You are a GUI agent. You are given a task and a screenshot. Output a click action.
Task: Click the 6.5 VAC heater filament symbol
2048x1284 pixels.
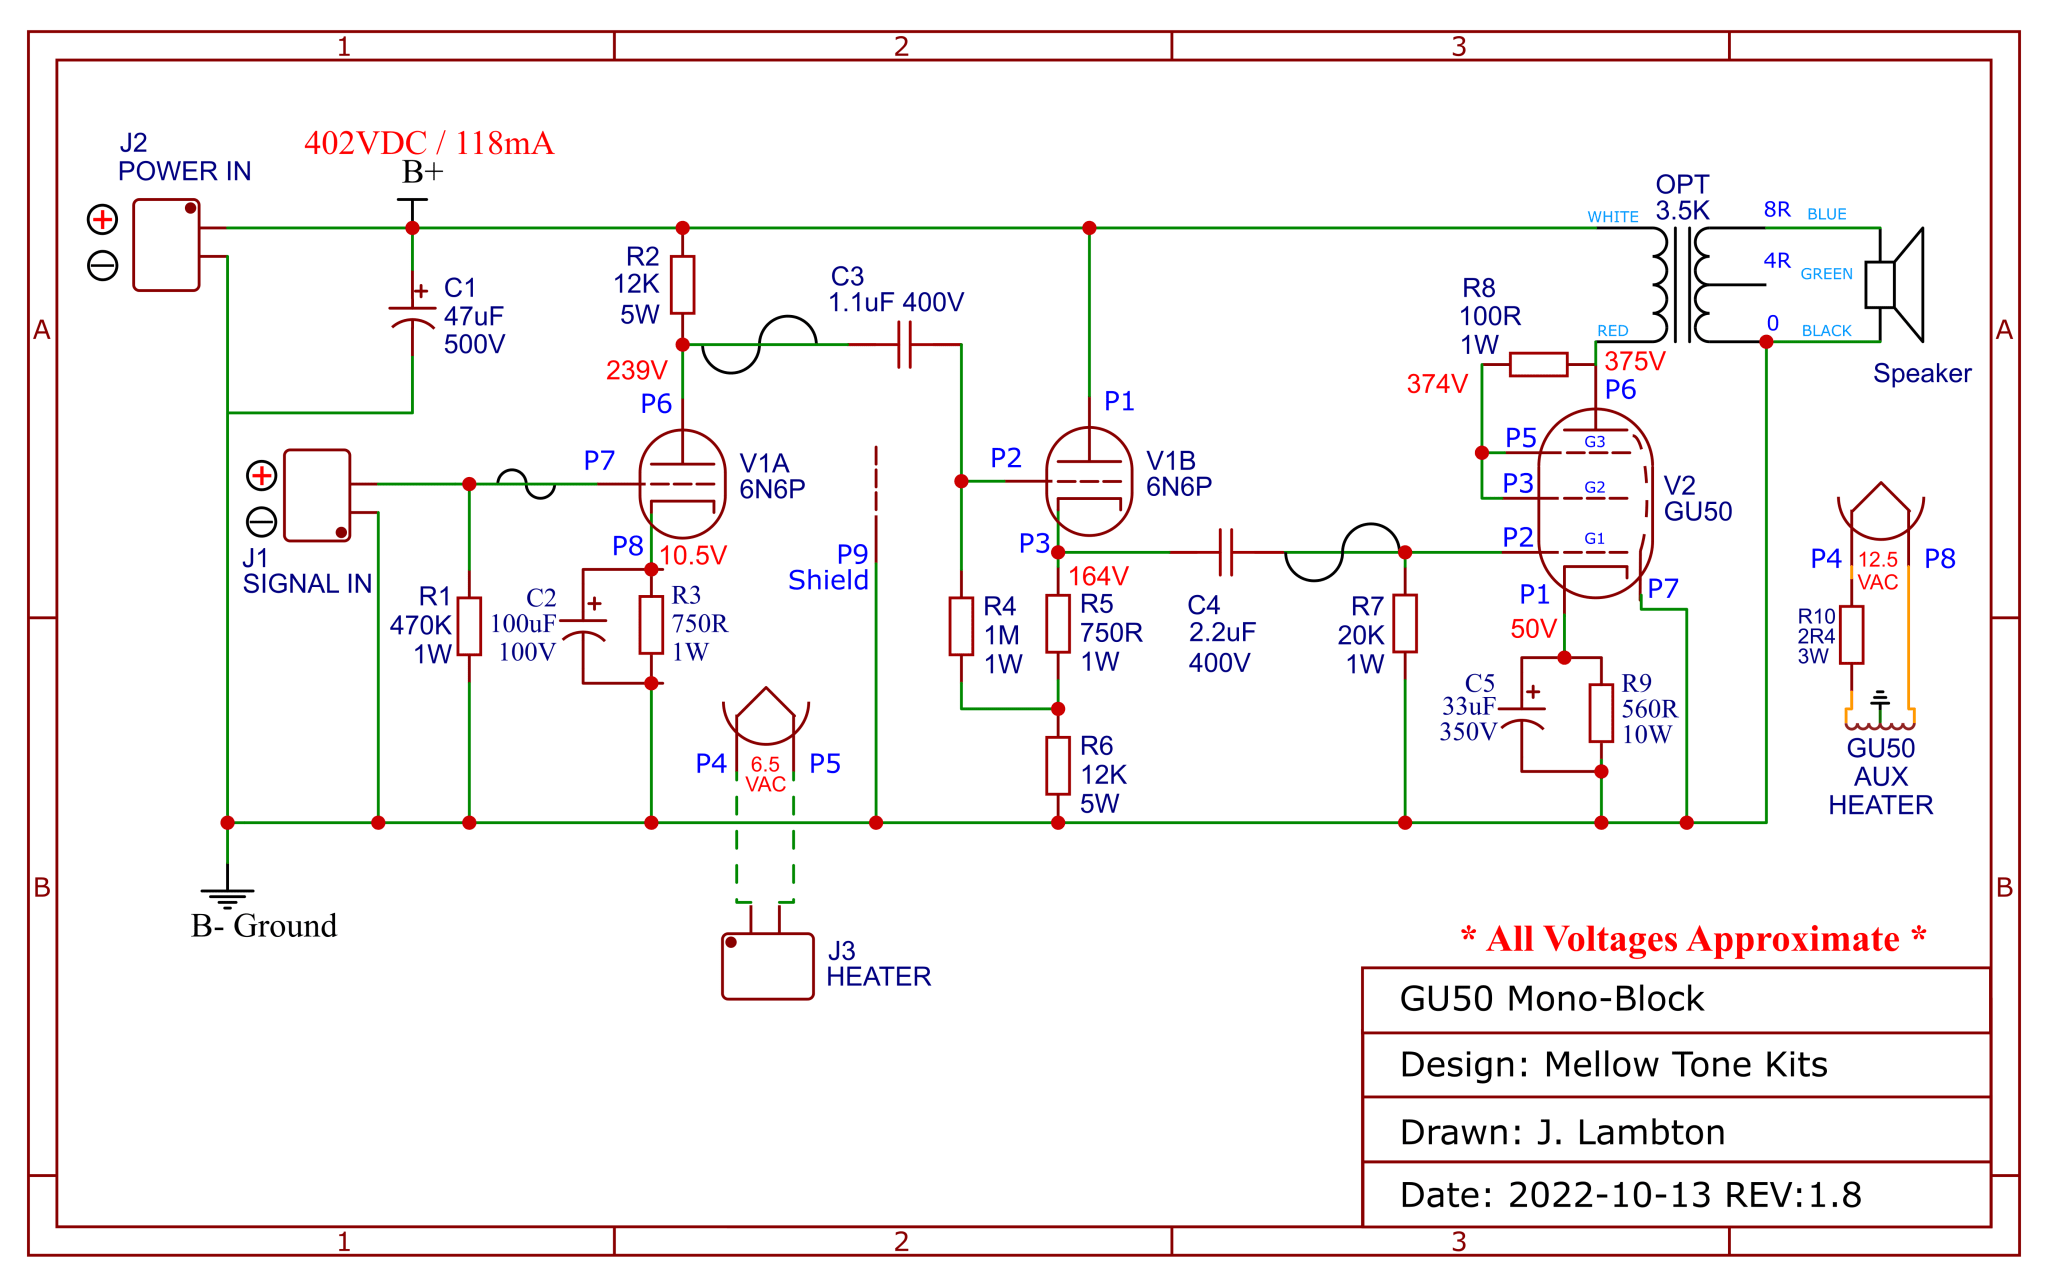[766, 717]
